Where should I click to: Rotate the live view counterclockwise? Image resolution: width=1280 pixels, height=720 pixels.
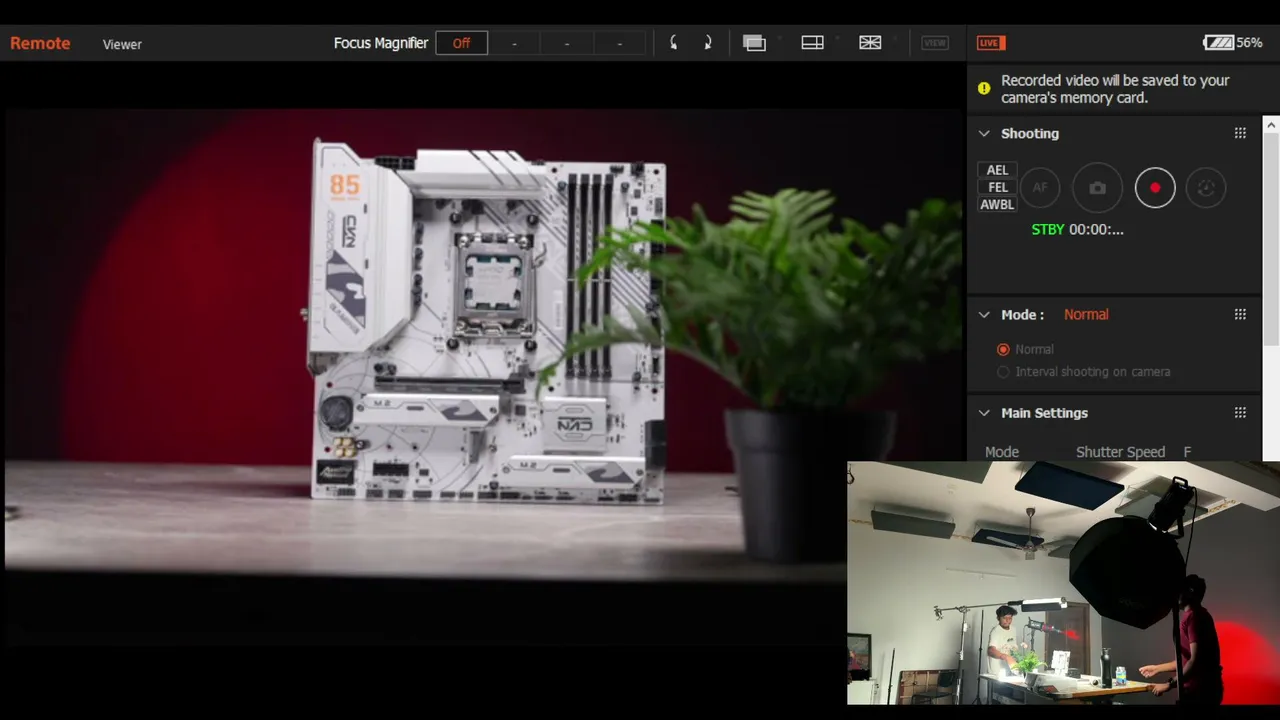674,43
